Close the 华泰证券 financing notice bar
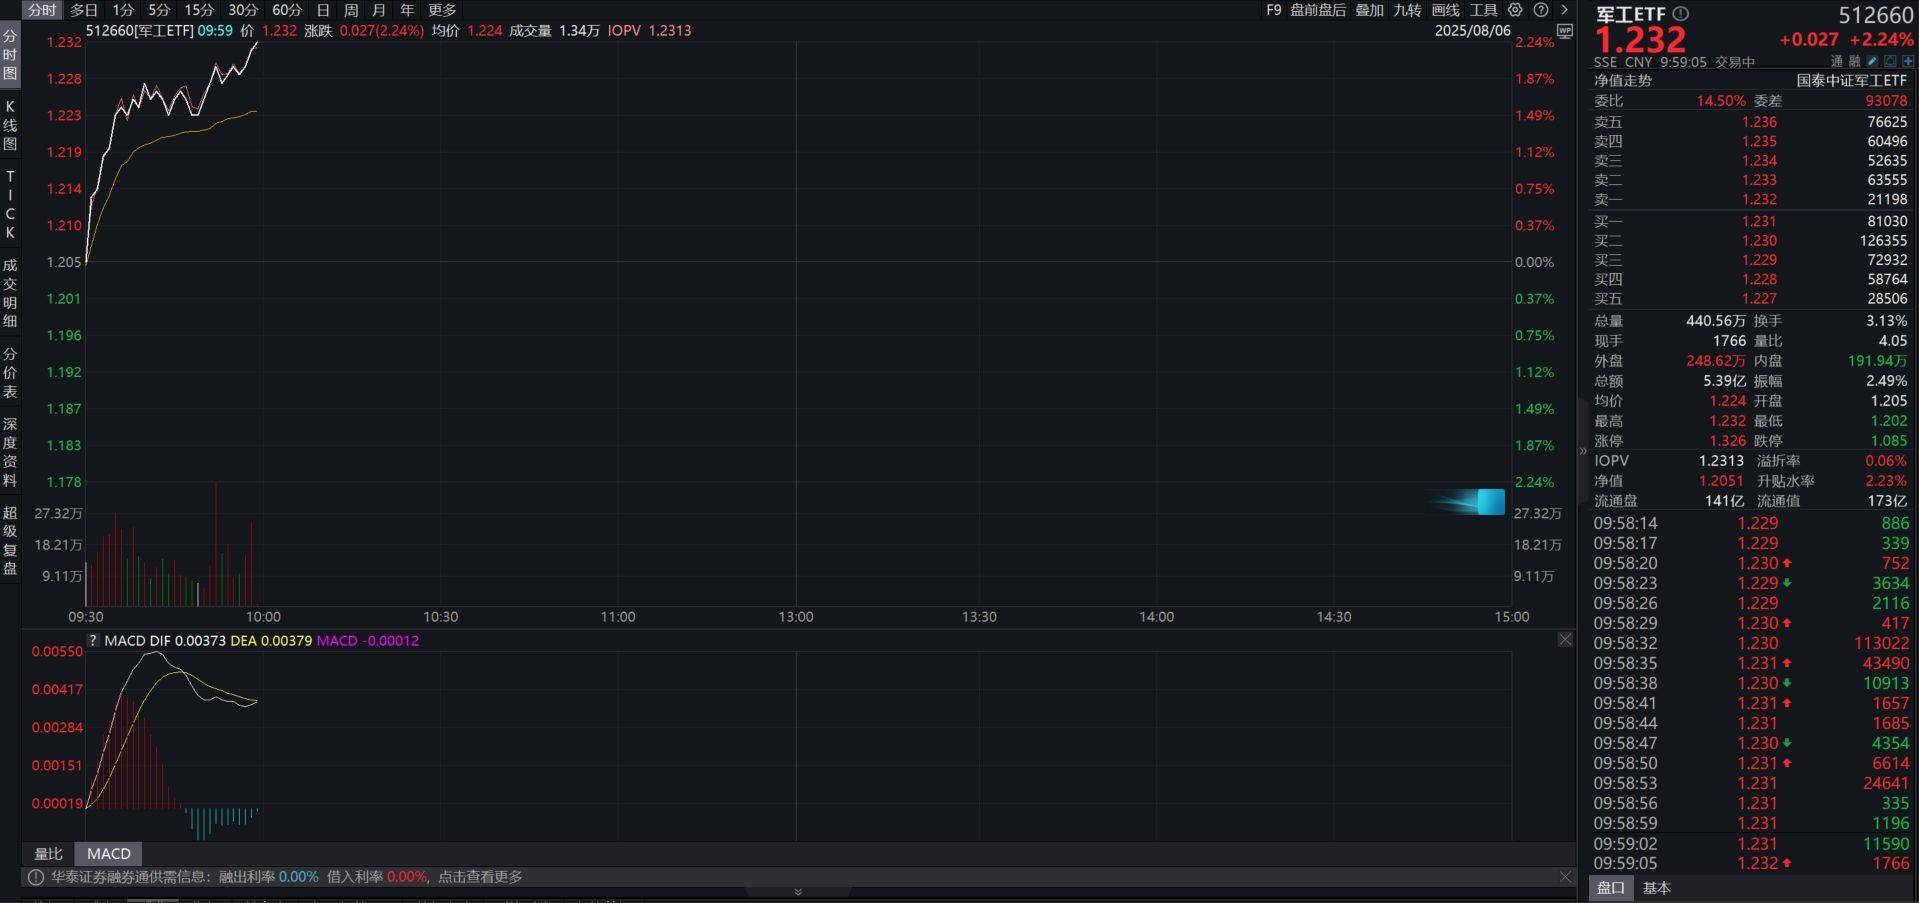 (x=1565, y=876)
